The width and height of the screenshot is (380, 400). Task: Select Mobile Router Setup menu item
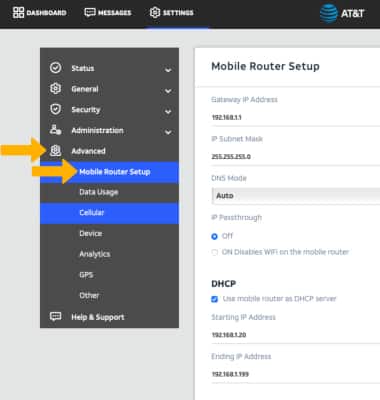(x=110, y=172)
